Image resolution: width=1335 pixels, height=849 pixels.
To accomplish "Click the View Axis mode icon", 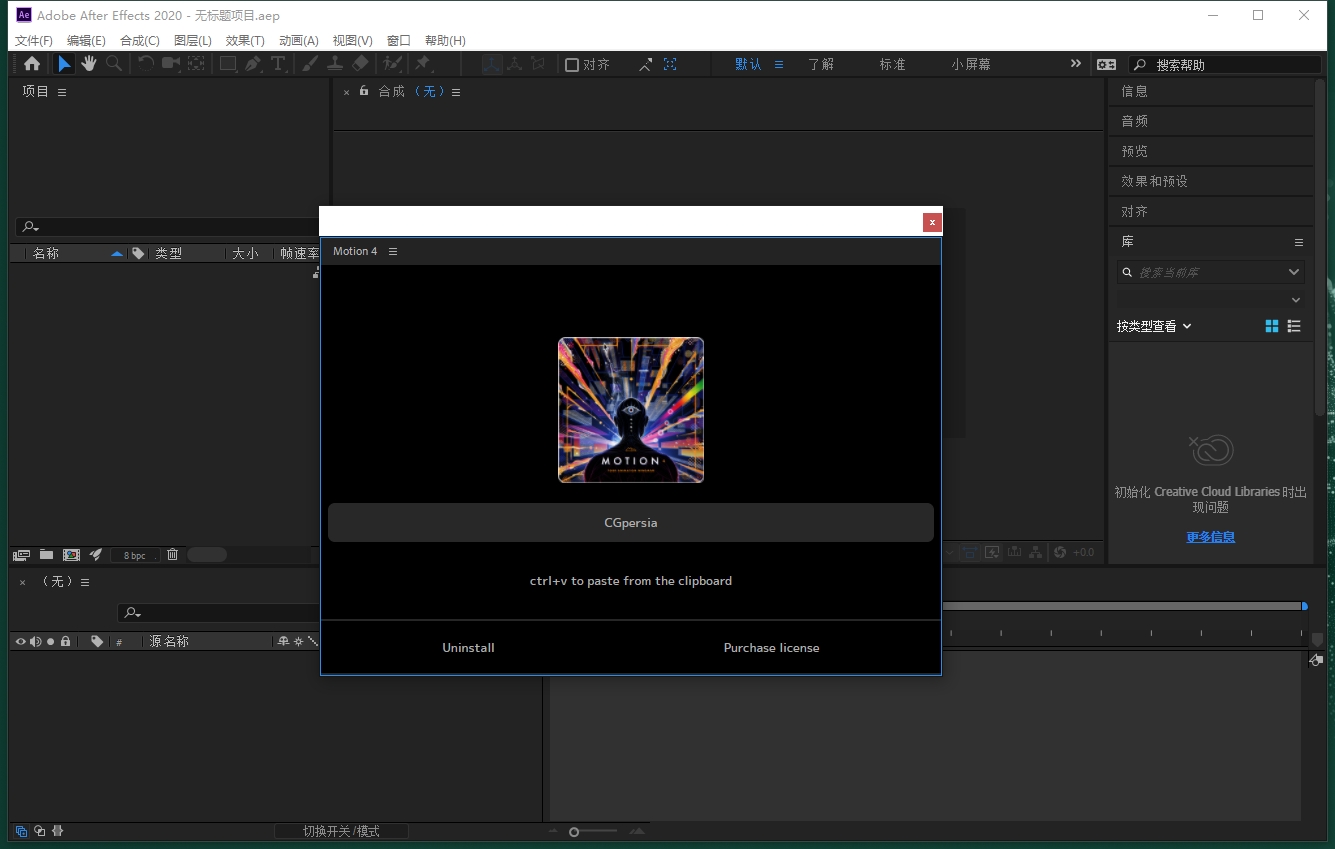I will click(538, 64).
